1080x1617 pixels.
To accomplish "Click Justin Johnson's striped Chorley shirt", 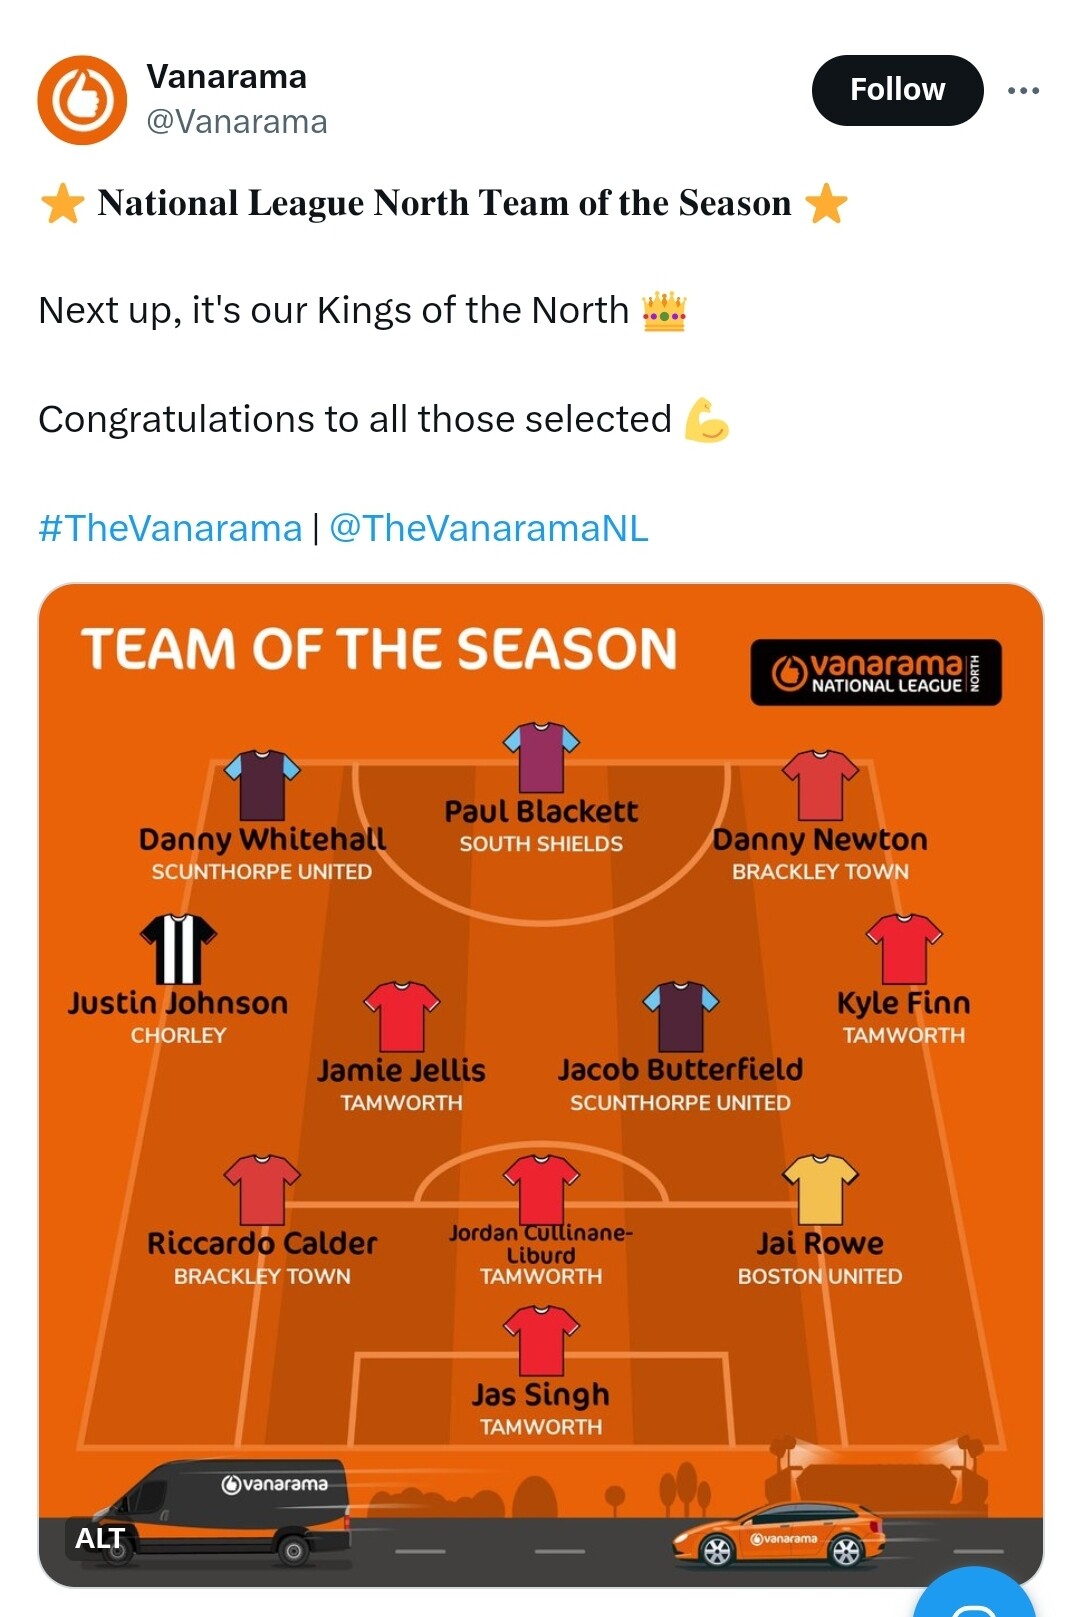I will pos(178,949).
